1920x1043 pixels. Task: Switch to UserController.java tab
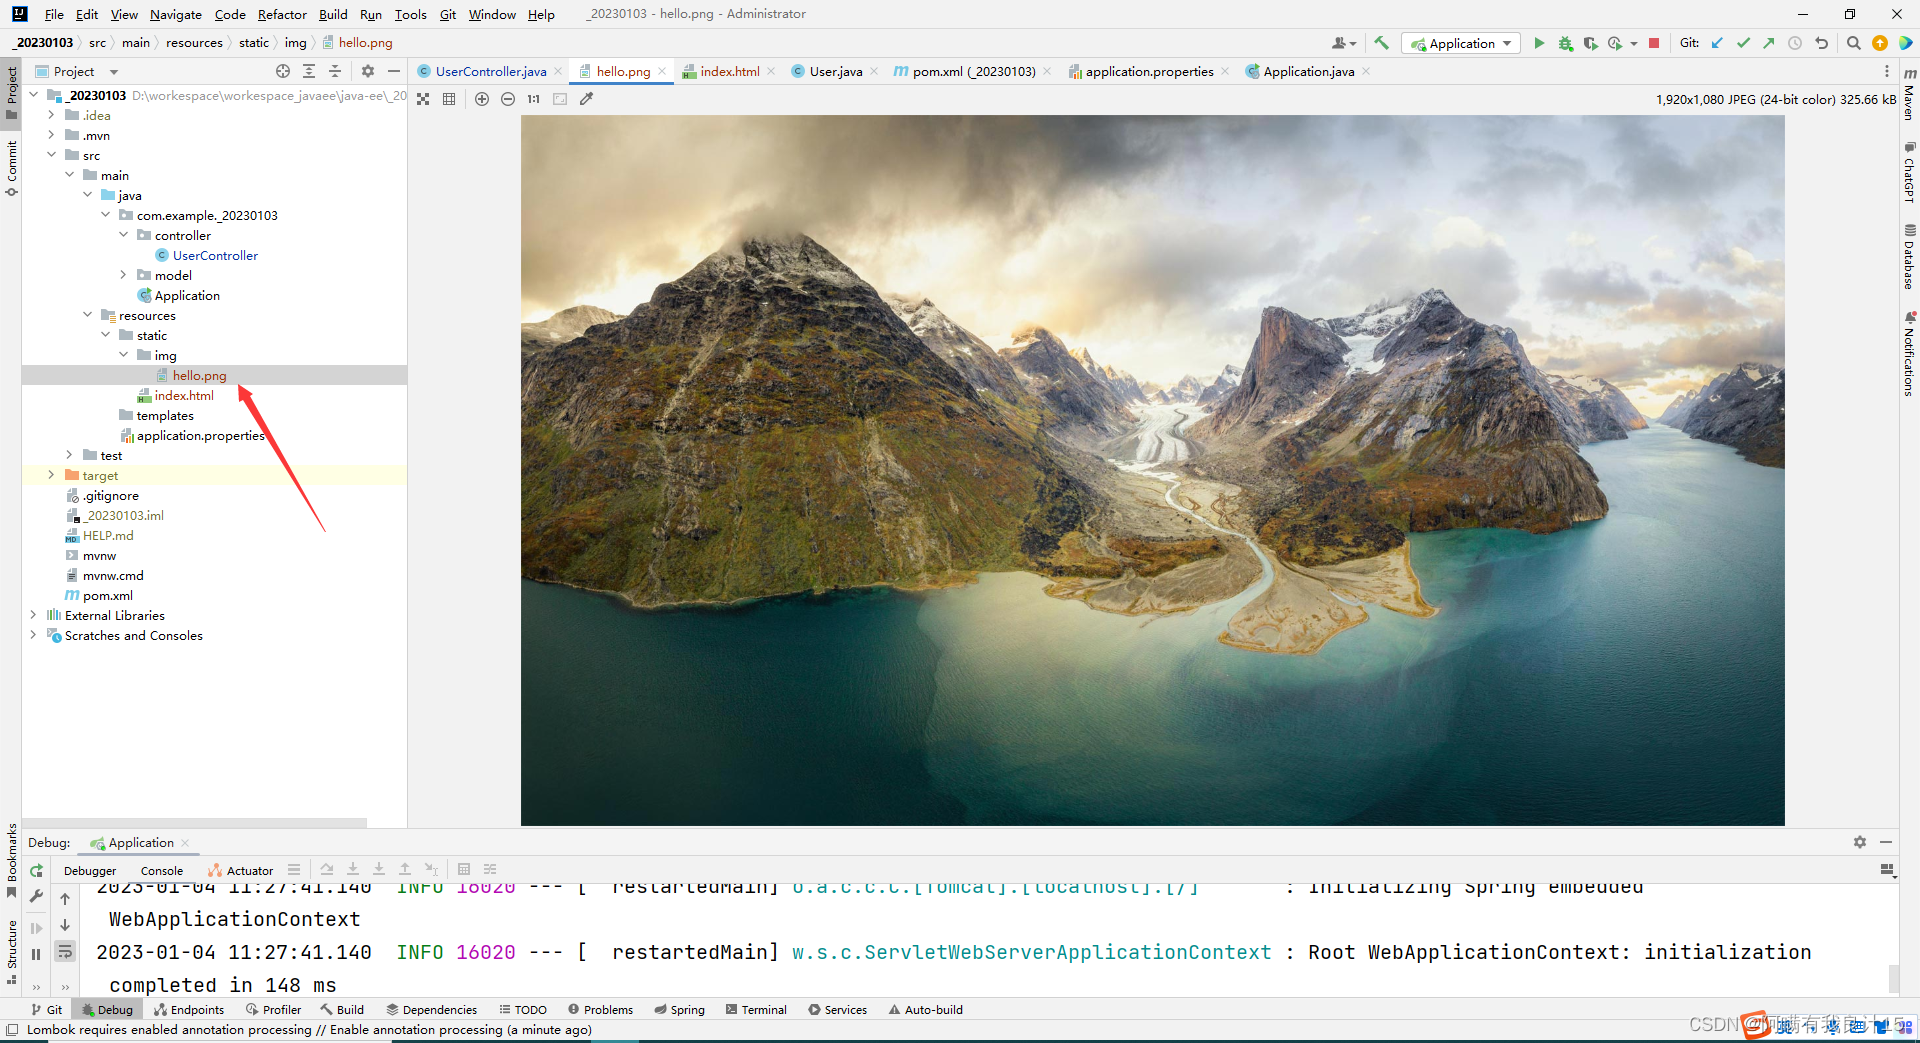(x=490, y=71)
